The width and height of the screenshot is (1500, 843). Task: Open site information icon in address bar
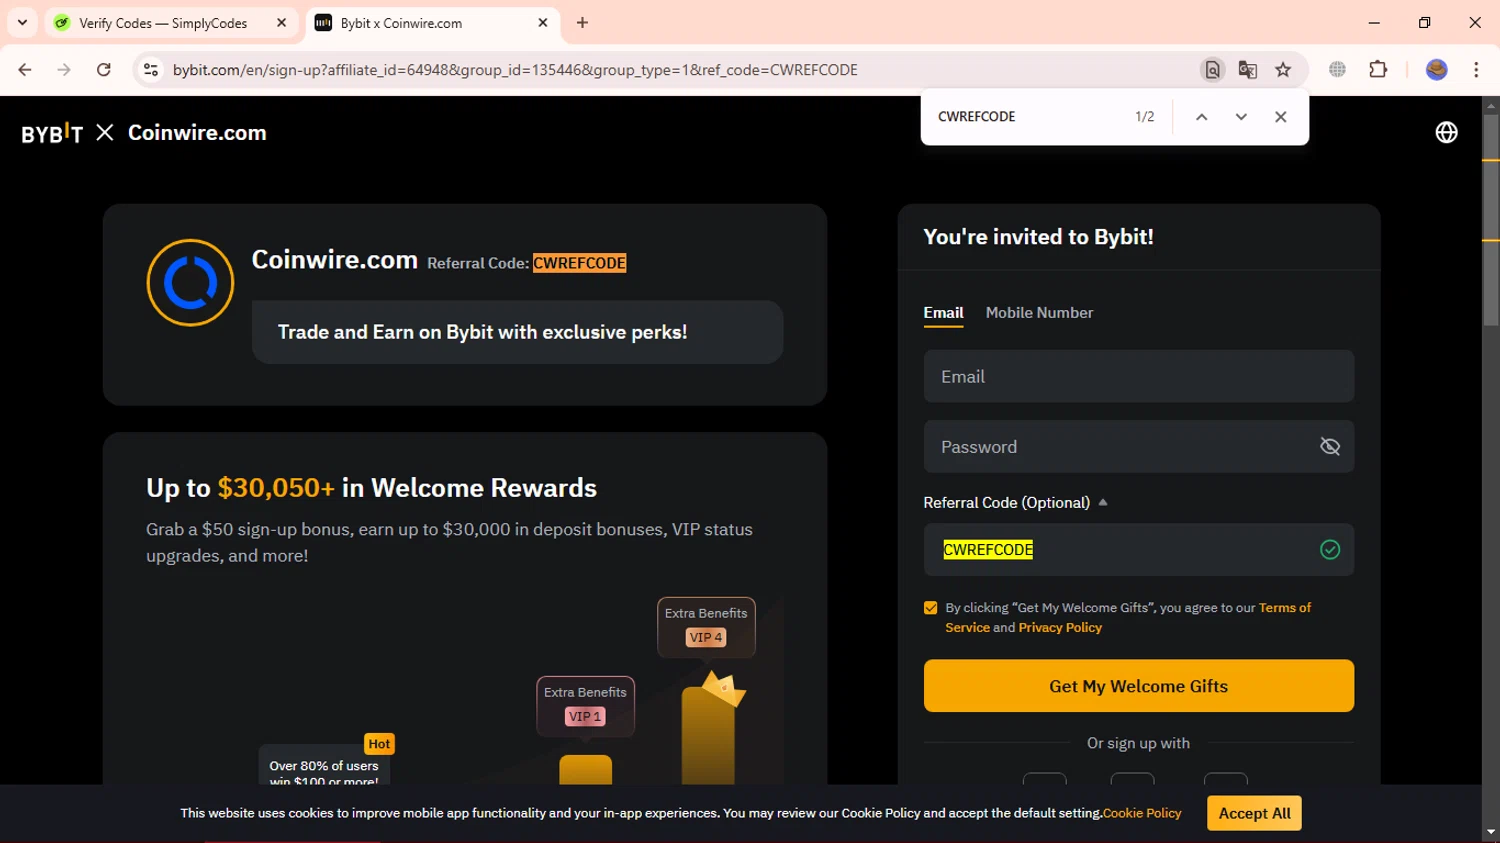(x=151, y=70)
